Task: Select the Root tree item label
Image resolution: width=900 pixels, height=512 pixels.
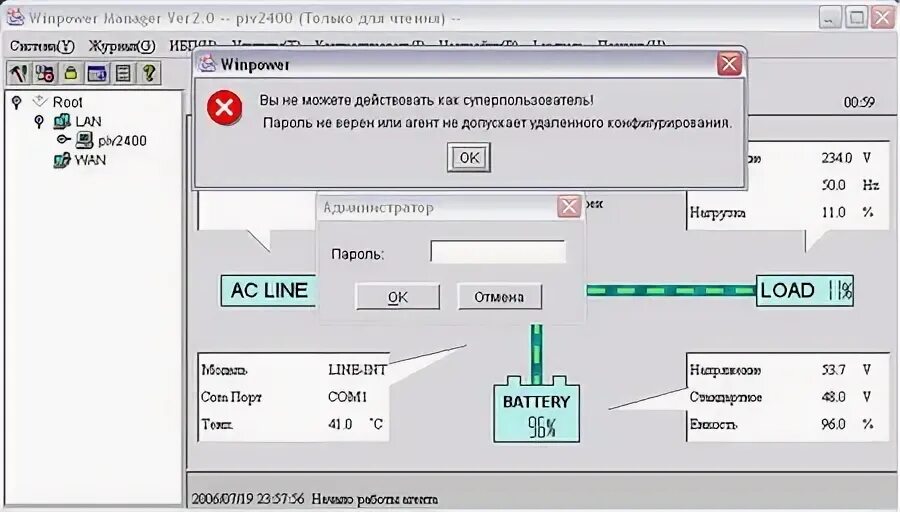Action: point(68,102)
